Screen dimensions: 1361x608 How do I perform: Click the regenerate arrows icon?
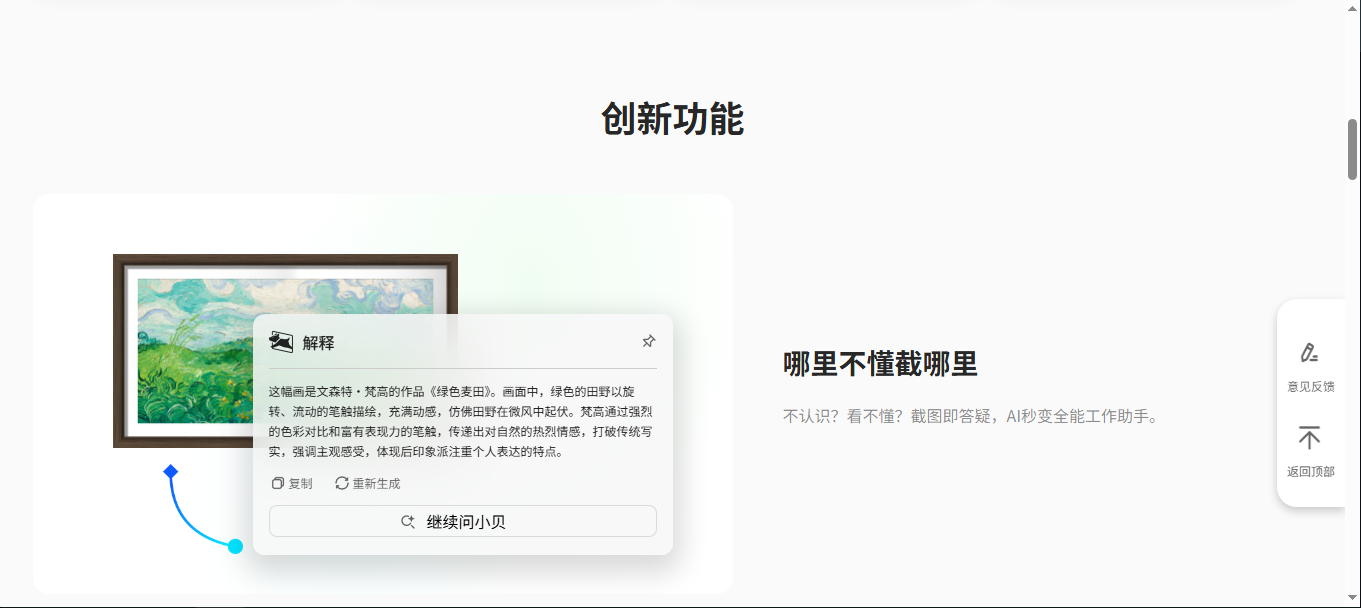point(342,484)
